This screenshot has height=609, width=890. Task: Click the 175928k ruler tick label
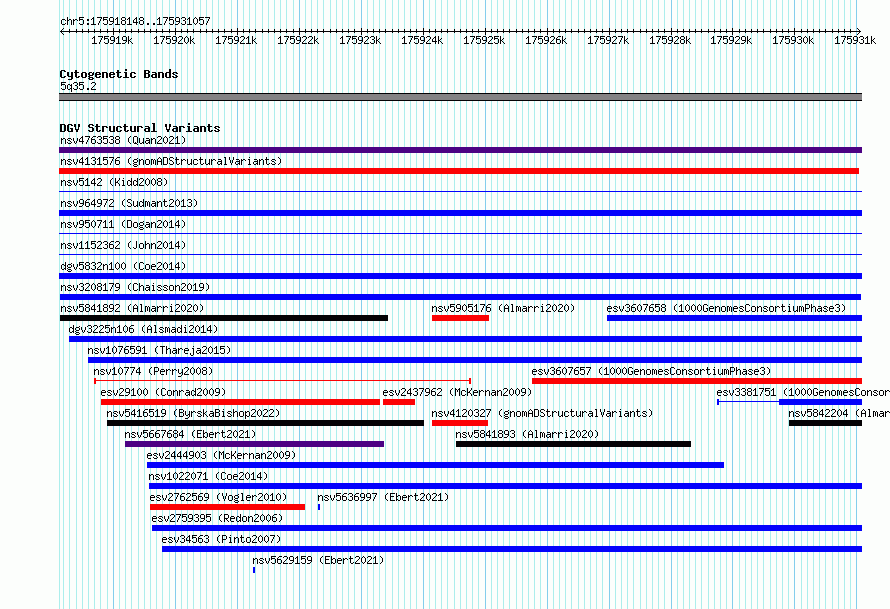[x=670, y=40]
